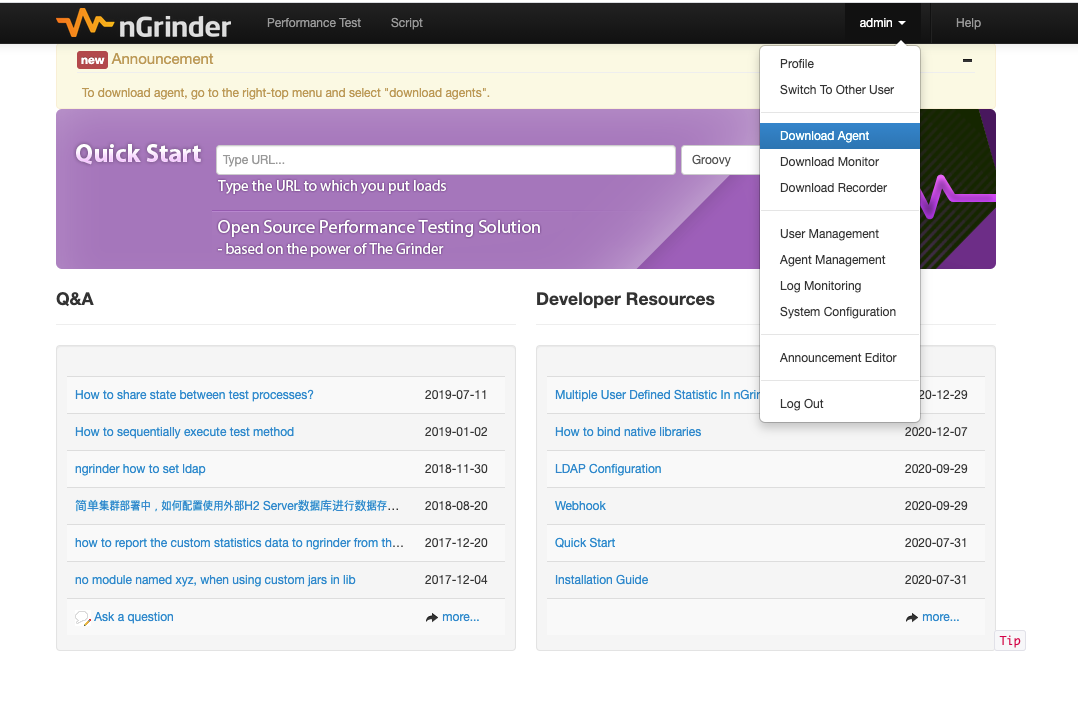This screenshot has width=1078, height=703.
Task: Click the Developer Resources heading
Action: click(x=625, y=300)
